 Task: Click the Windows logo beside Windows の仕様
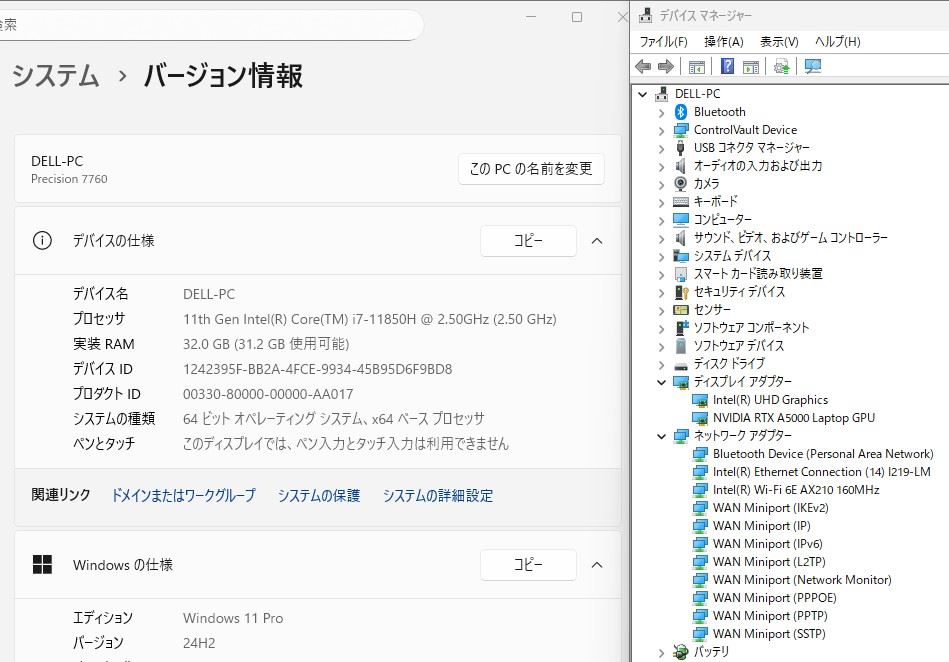click(42, 565)
